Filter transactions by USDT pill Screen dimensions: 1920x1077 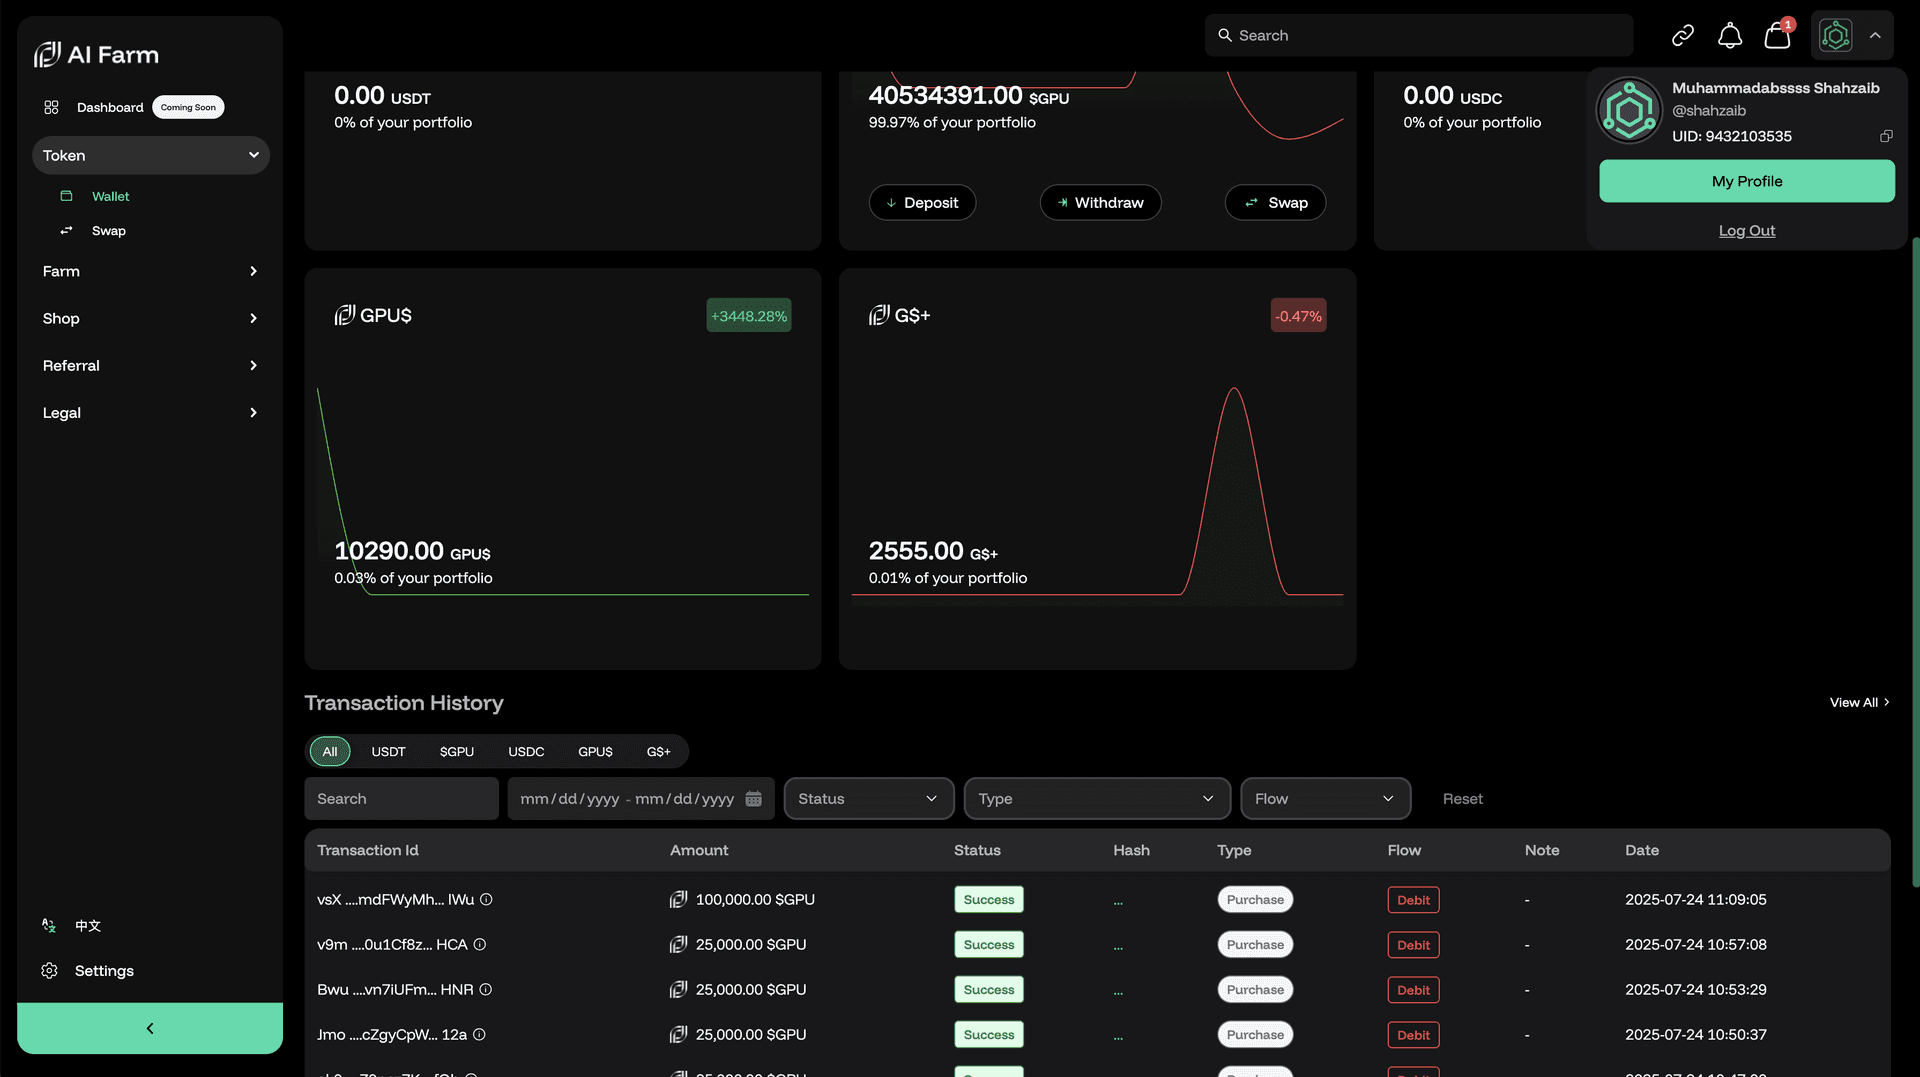388,752
